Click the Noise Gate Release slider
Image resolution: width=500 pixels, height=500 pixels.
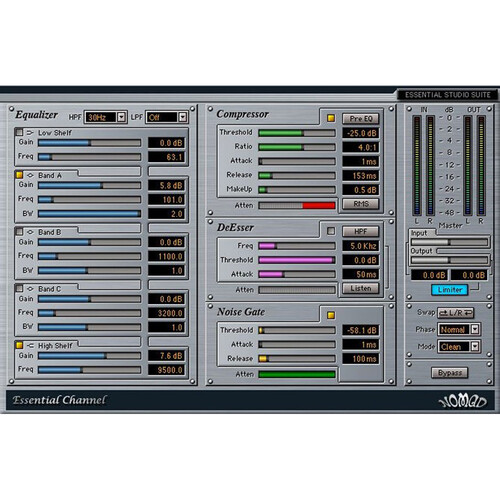pyautogui.click(x=297, y=359)
